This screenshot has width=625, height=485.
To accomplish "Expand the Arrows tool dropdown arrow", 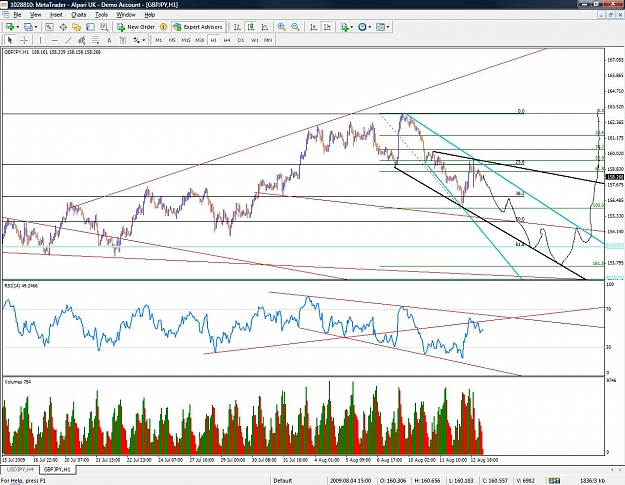I will tap(143, 40).
